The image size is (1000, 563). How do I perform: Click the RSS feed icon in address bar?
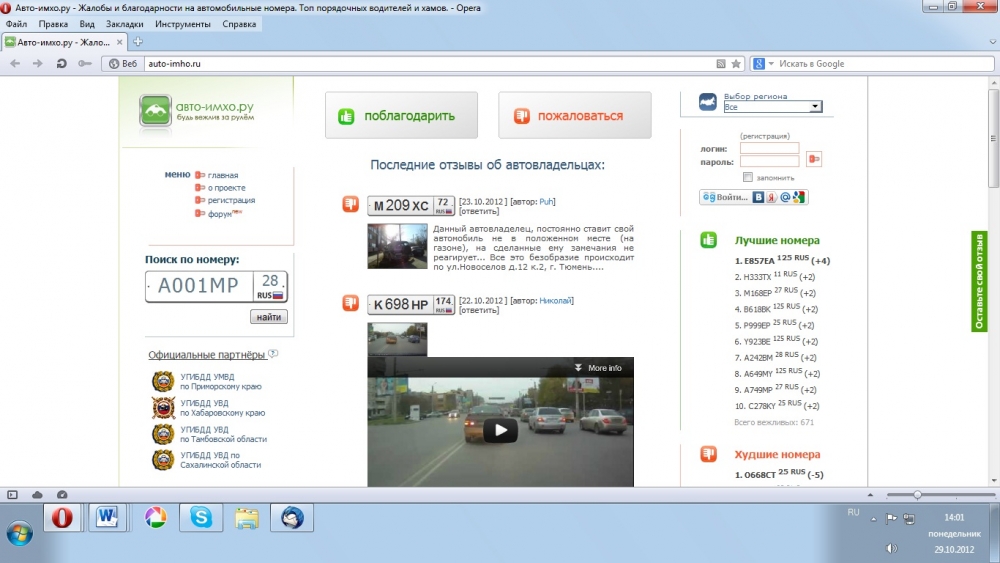coord(721,63)
